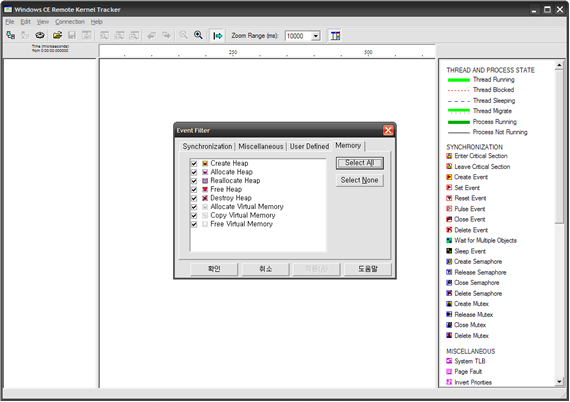
Task: Uncheck the Copy Virtual Memory checkbox
Action: pos(194,216)
